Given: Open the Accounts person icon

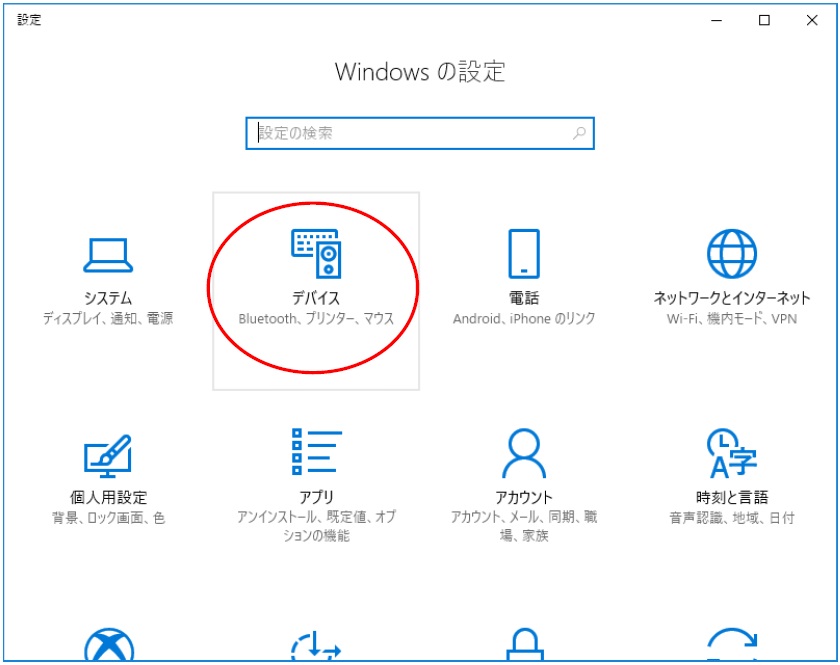Looking at the screenshot, I should point(523,453).
